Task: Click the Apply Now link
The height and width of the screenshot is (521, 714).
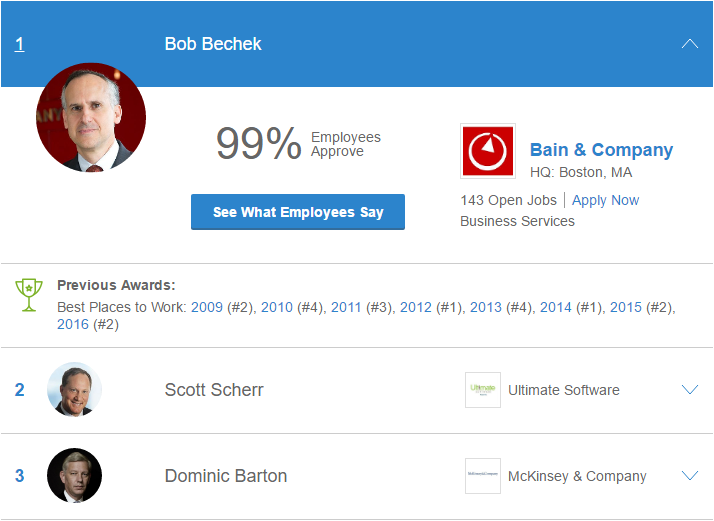Action: (x=605, y=200)
